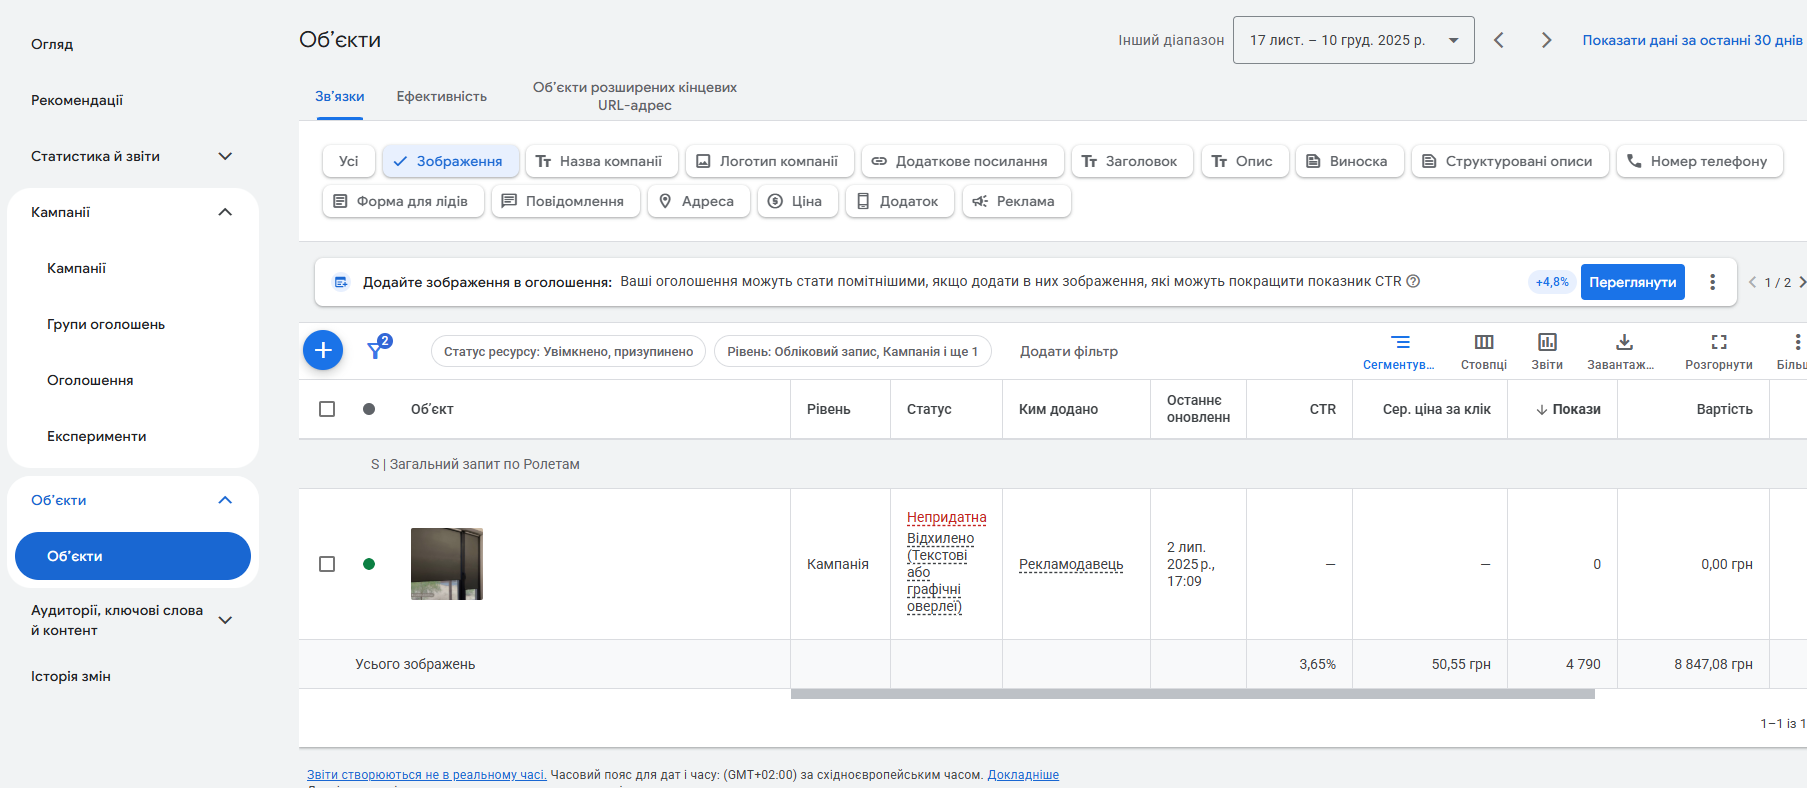Open Групи оголошень in the sidebar

[106, 324]
